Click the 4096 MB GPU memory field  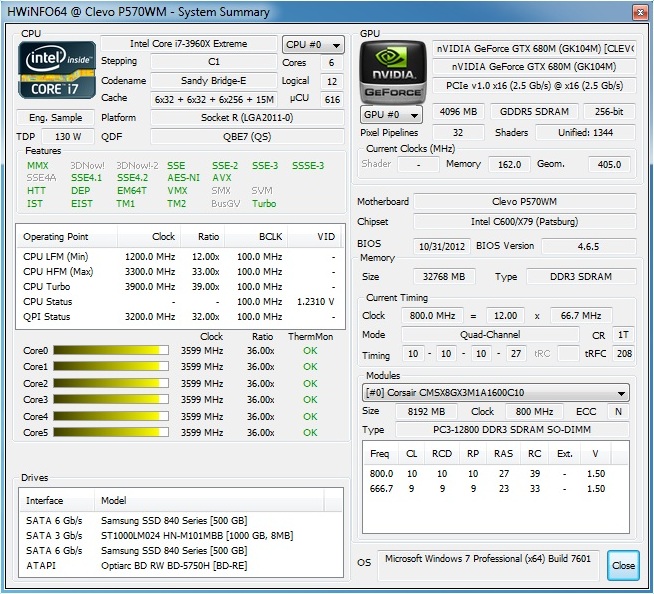pos(458,111)
